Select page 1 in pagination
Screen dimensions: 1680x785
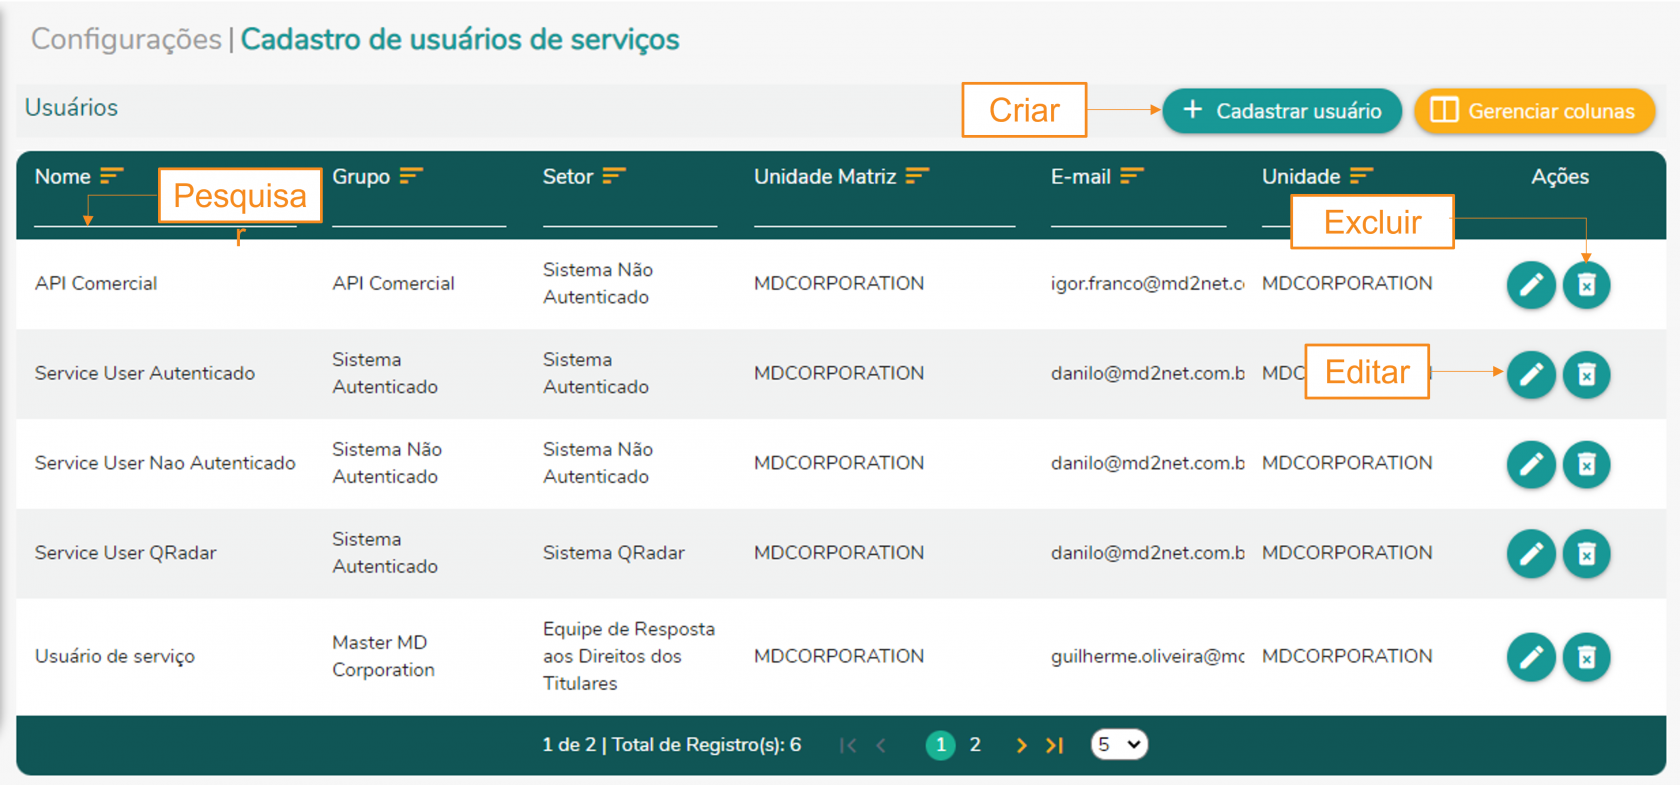[941, 745]
